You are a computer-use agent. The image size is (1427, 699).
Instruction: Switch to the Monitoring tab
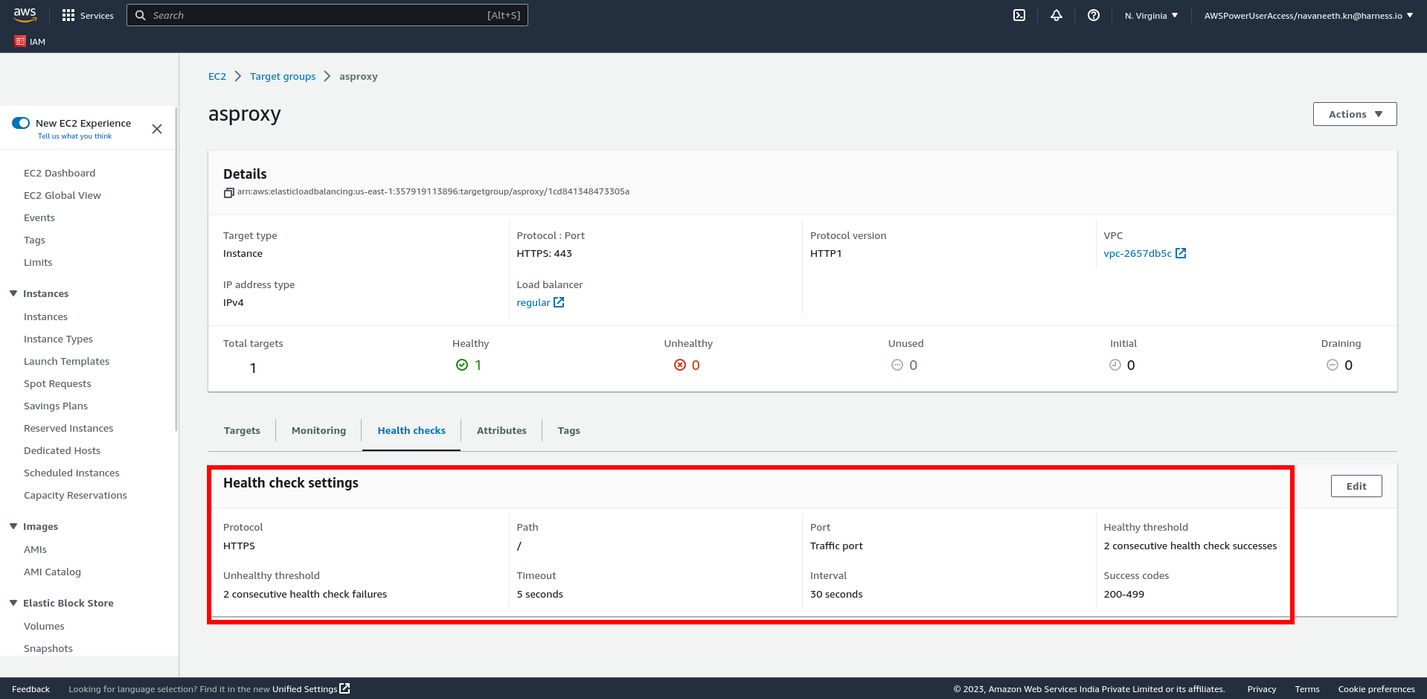click(318, 430)
